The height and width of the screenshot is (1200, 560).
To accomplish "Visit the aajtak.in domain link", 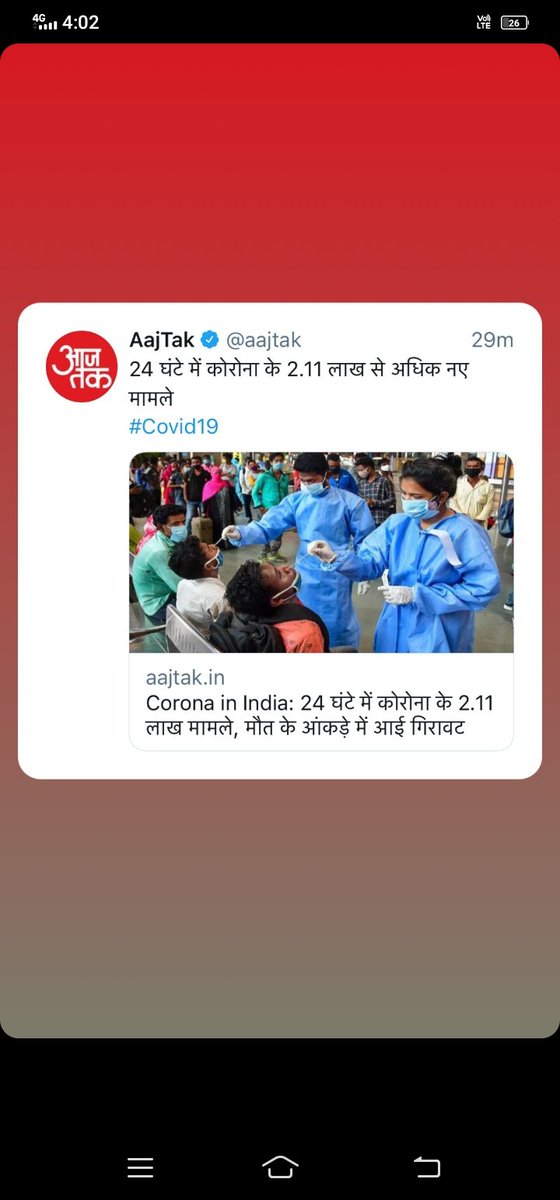I will [185, 678].
